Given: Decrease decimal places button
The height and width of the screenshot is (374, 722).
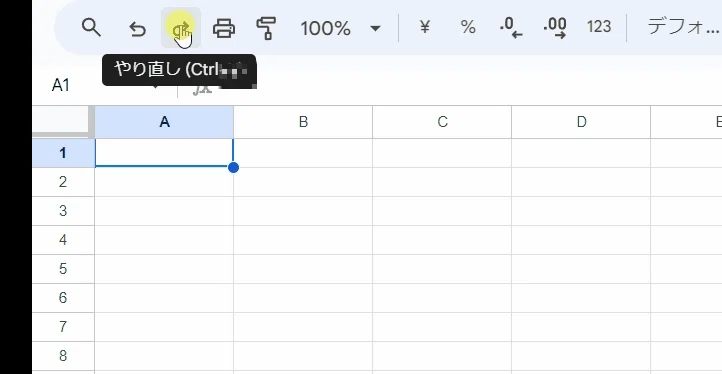Looking at the screenshot, I should tap(511, 28).
